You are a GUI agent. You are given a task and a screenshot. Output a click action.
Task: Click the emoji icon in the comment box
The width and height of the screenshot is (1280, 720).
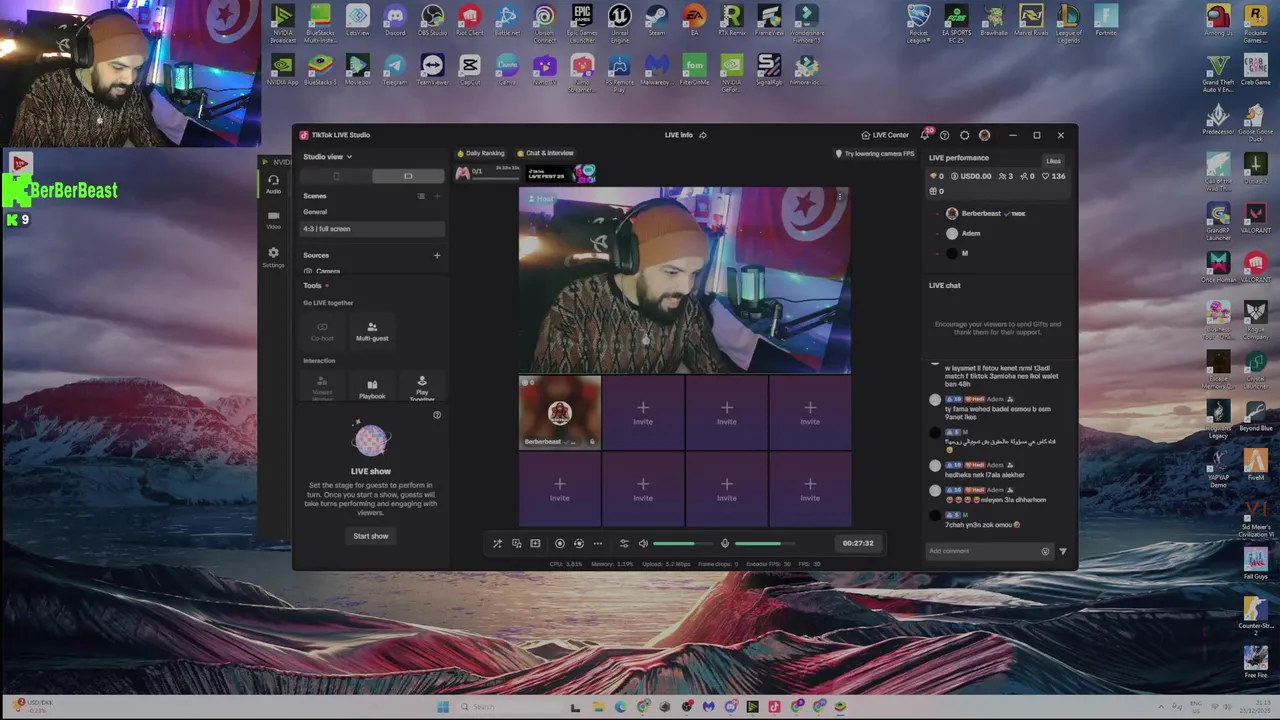pos(1045,551)
